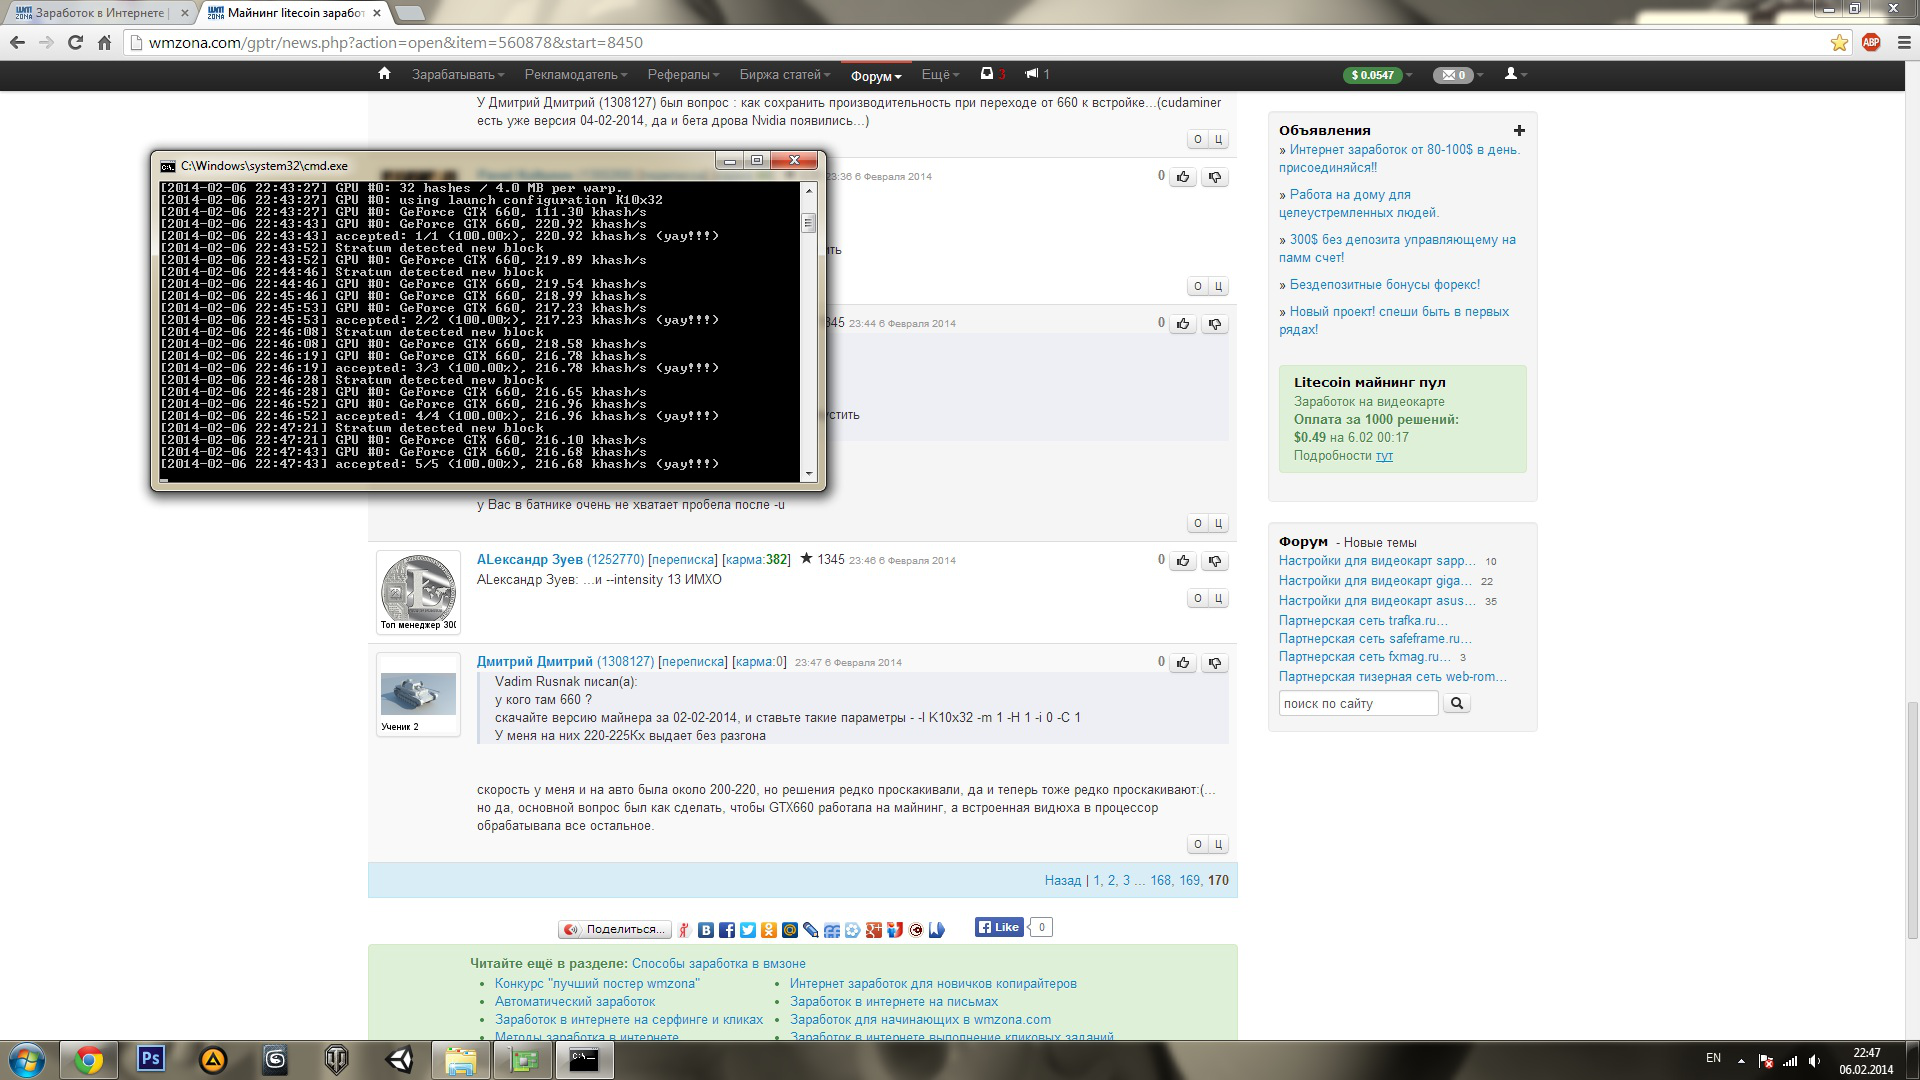Click the cmd window vertical scrollbar thumb
This screenshot has height=1080, width=1920.
click(x=809, y=222)
